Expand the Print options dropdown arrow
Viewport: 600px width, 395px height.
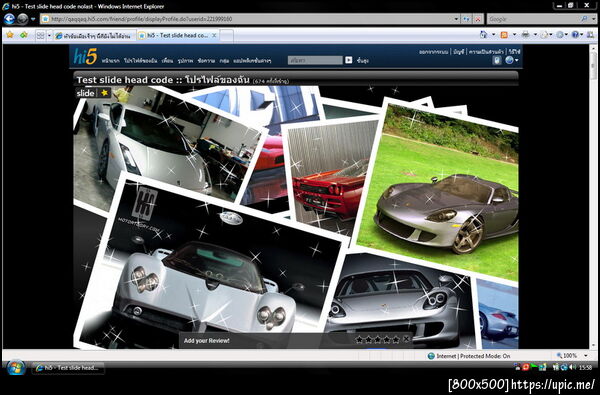tap(535, 35)
